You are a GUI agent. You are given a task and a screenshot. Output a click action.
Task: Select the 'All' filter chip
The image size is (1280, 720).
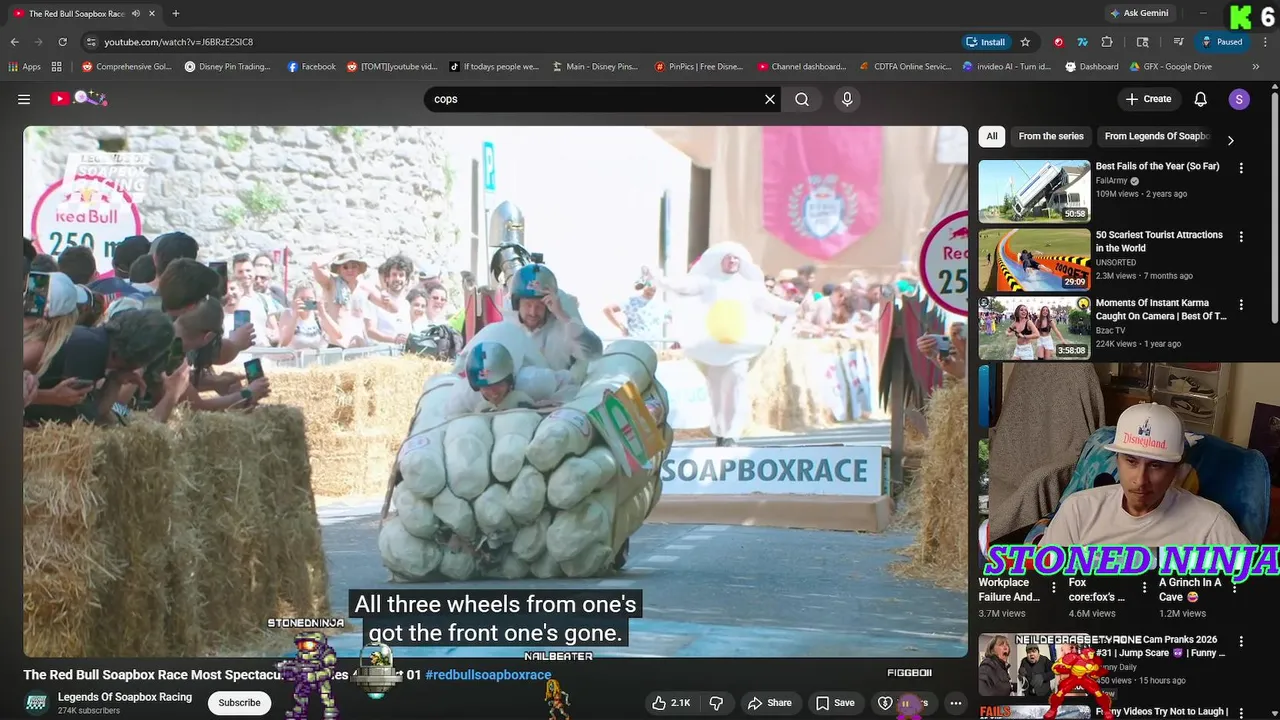tap(992, 136)
